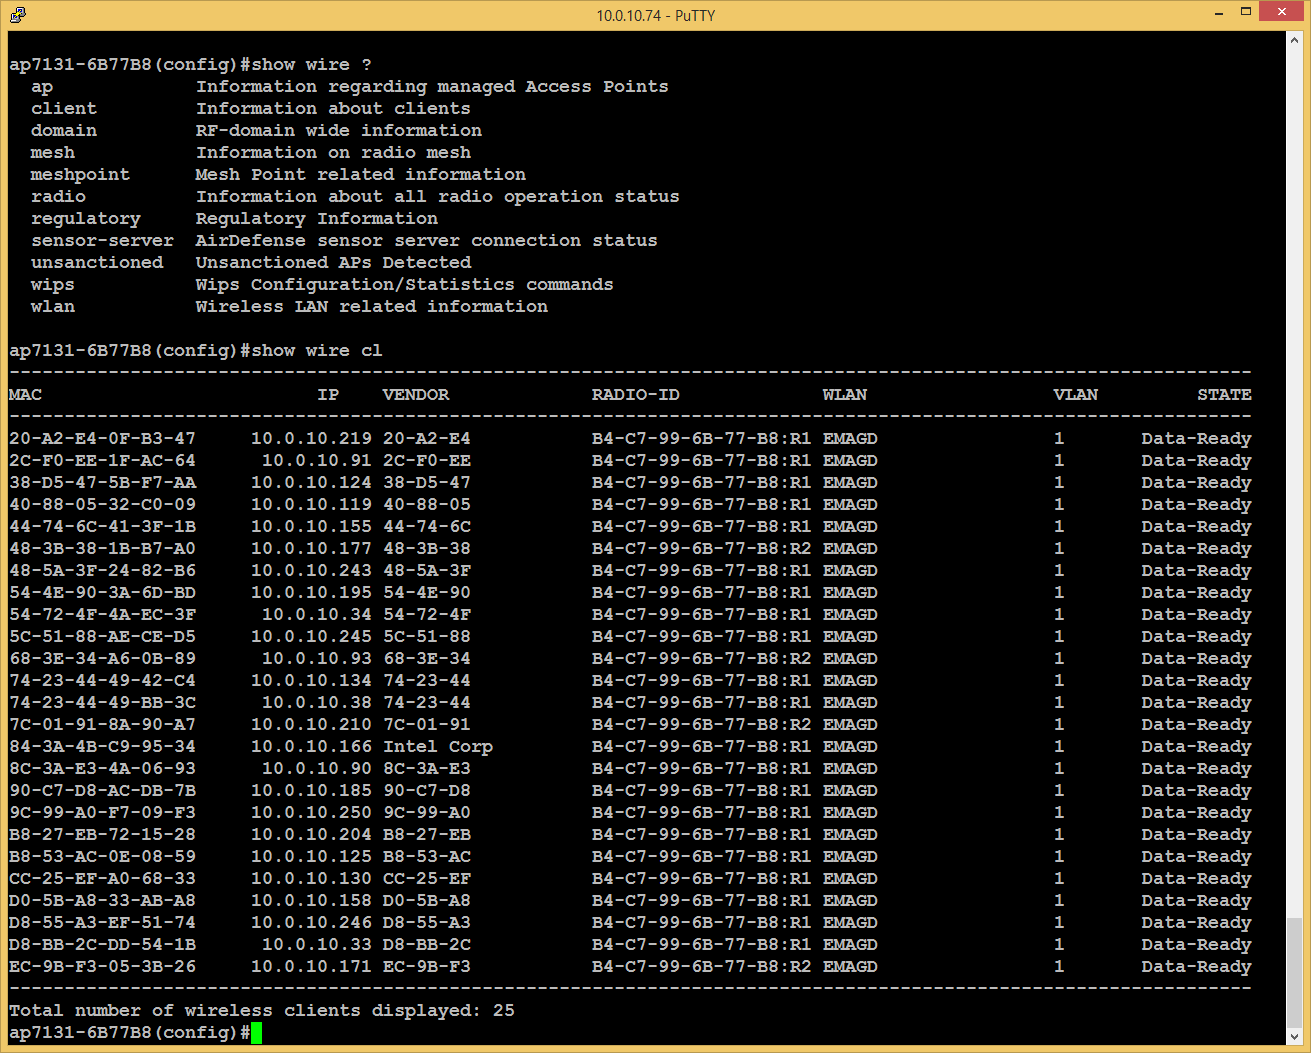Click the "domain" keyword in the help list
The image size is (1311, 1053).
tap(64, 131)
